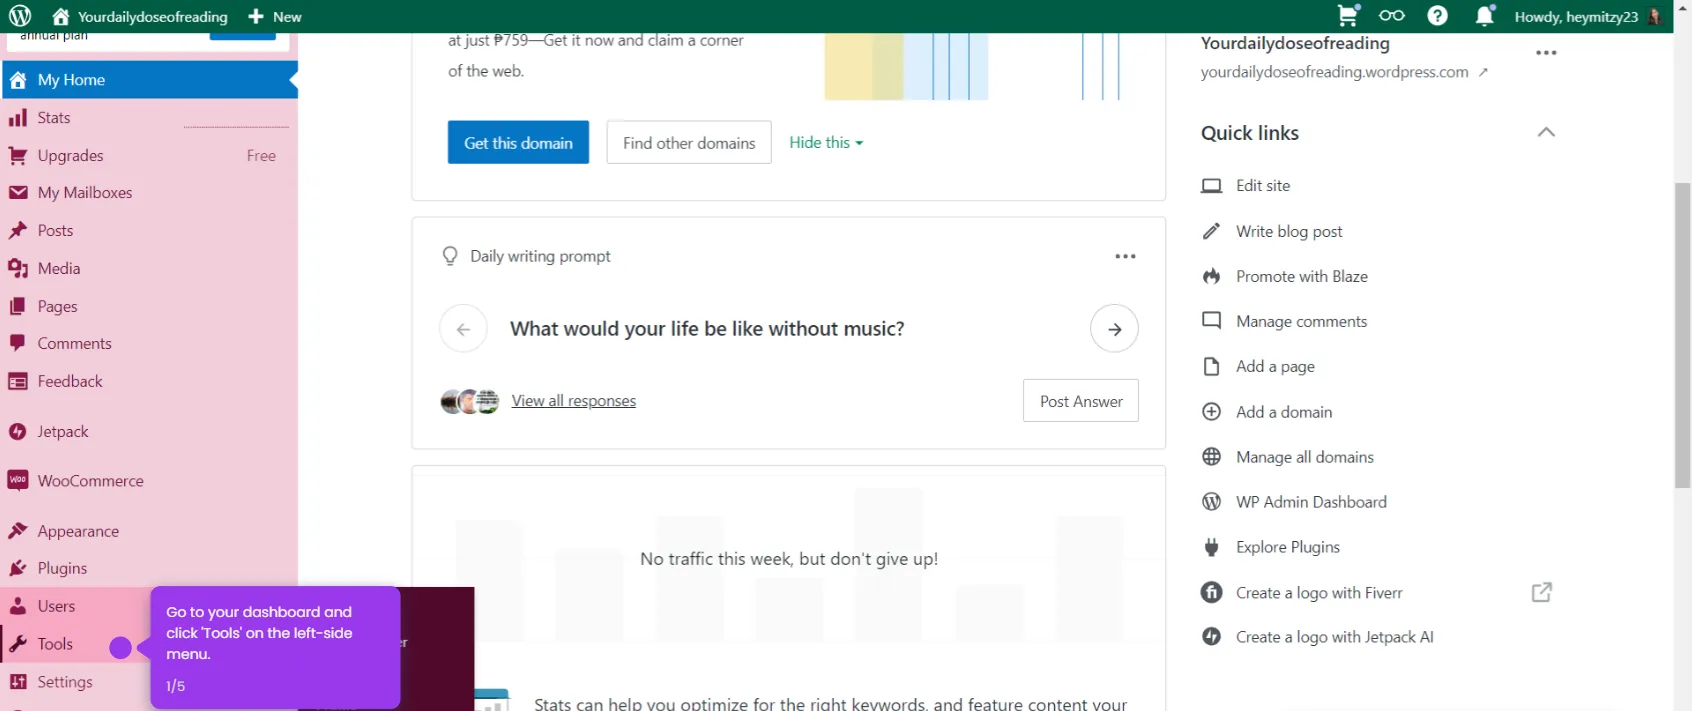Collapse the Quick links section
1692x711 pixels.
pos(1546,132)
